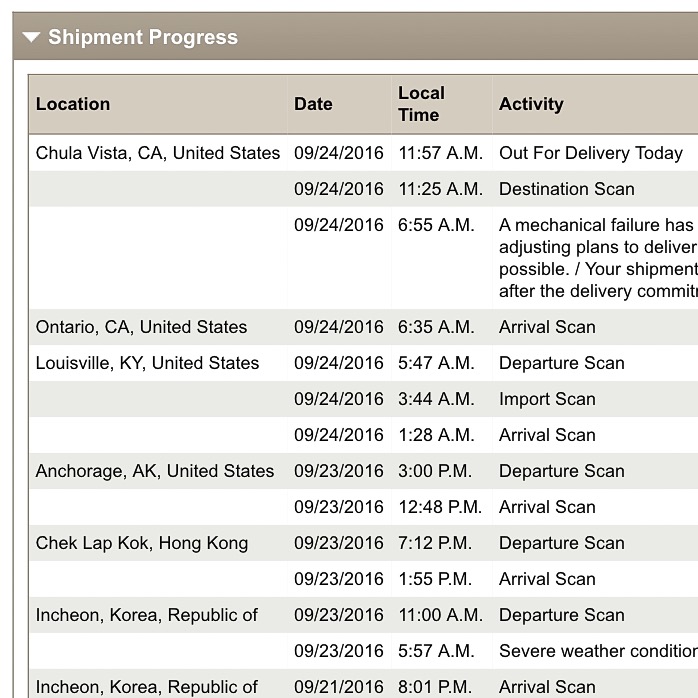
Task: Click the 09/21/2016 date cell
Action: tap(338, 687)
